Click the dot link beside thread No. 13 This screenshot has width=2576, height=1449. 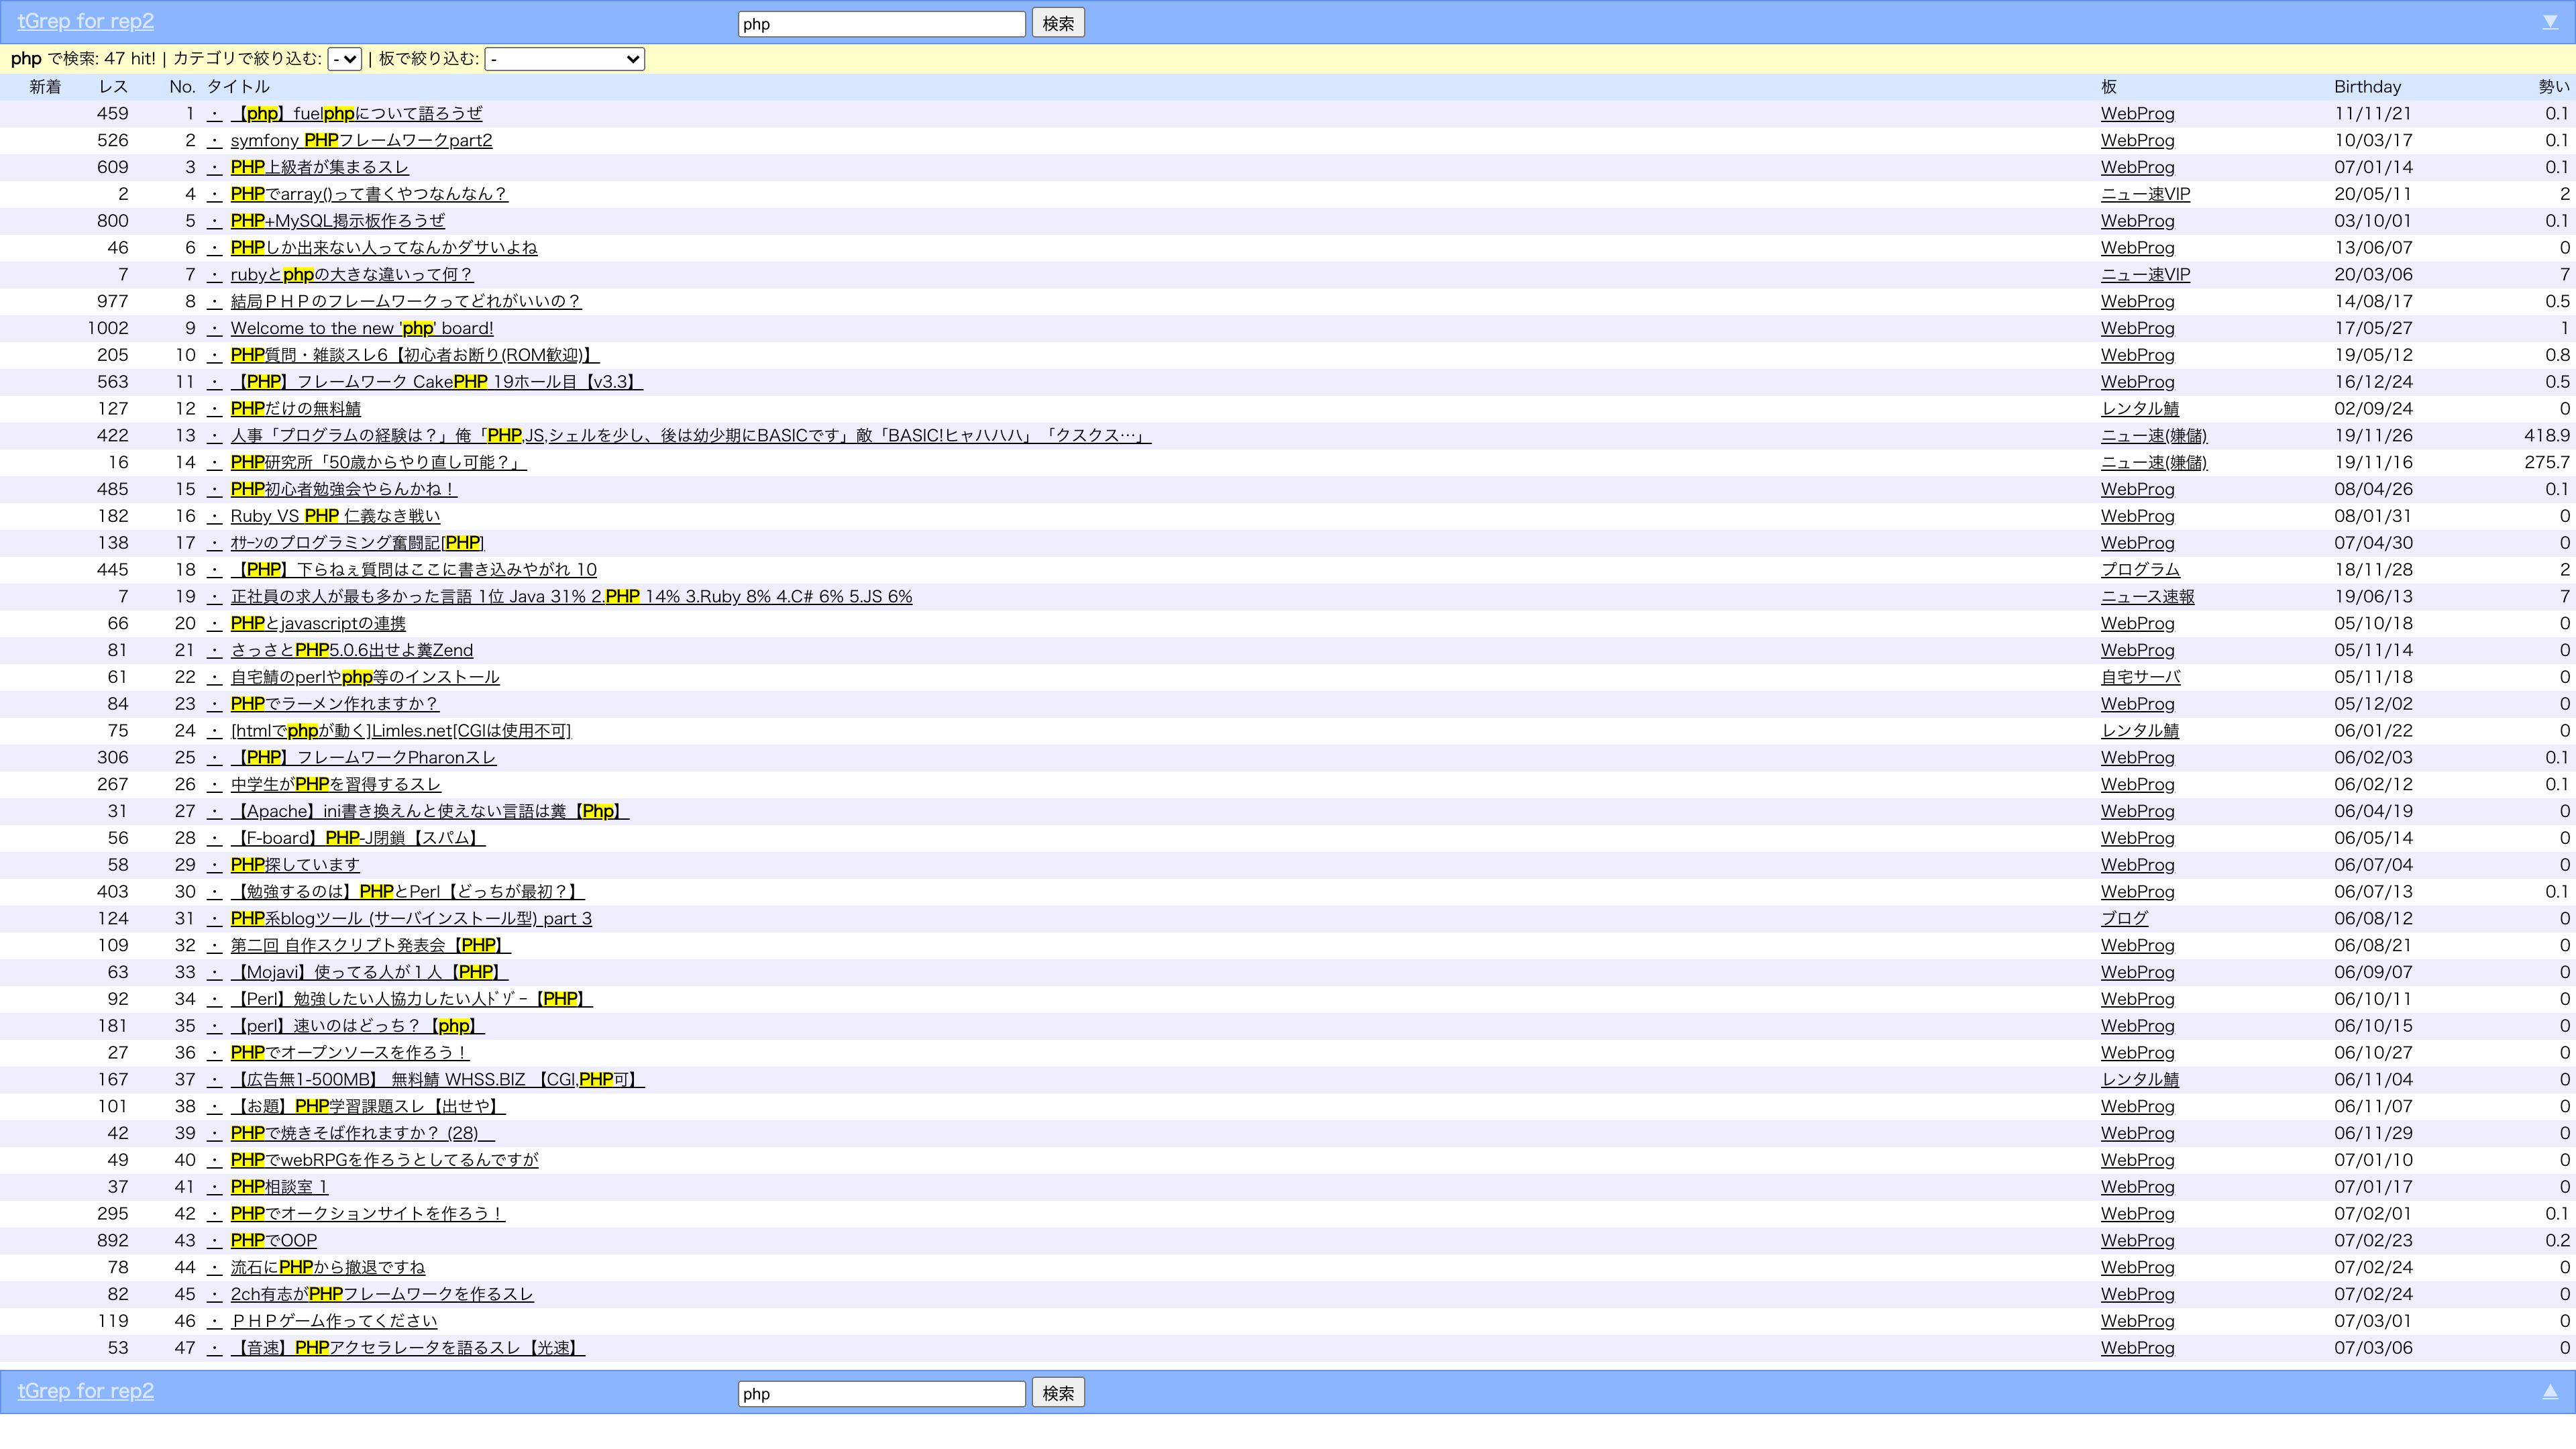pos(214,436)
